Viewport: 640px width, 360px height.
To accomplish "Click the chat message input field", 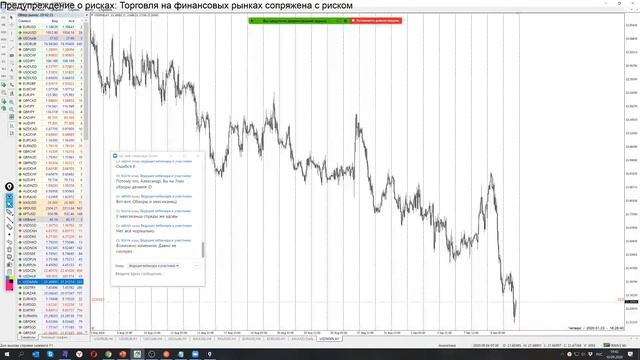I will coord(158,274).
